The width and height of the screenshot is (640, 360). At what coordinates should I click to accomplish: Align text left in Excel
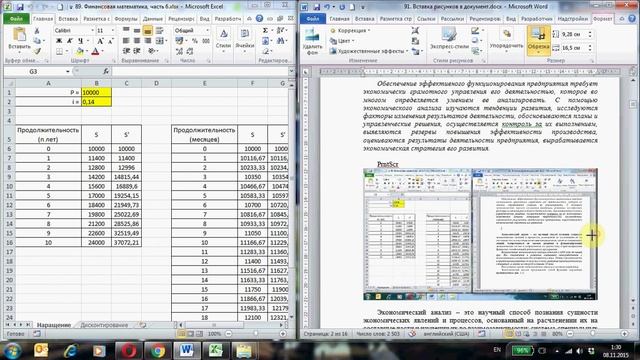(x=126, y=41)
